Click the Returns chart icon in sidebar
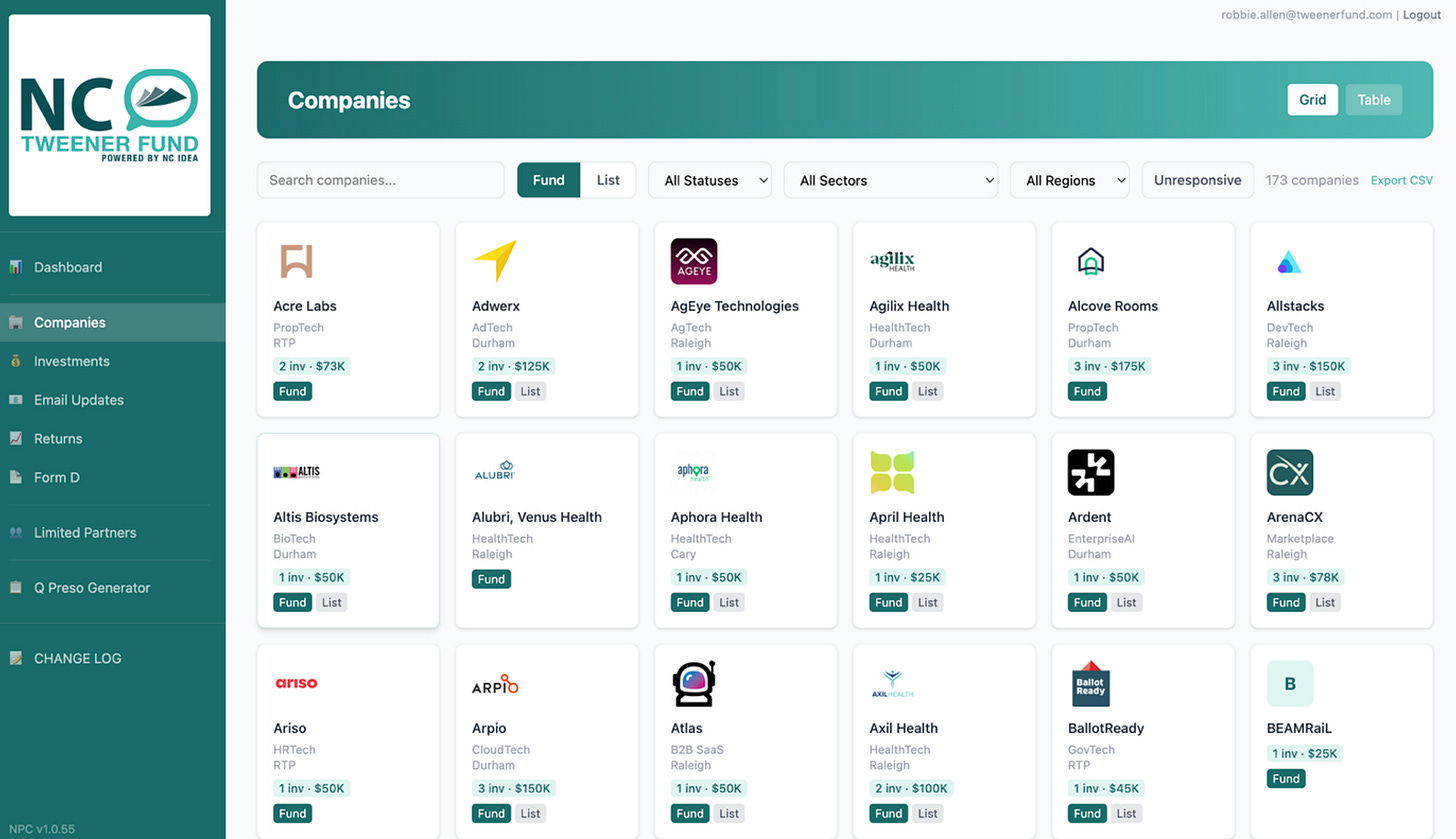 click(16, 439)
